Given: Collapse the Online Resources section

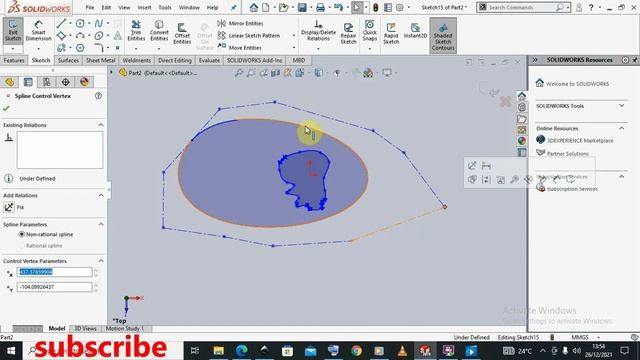Looking at the screenshot, I should pyautogui.click(x=621, y=128).
